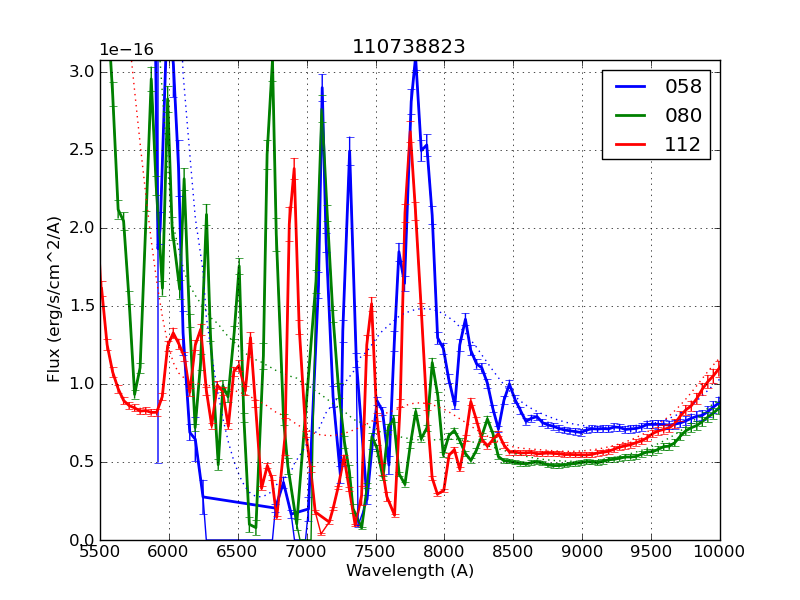Click the red line sample in legend

(x=630, y=143)
